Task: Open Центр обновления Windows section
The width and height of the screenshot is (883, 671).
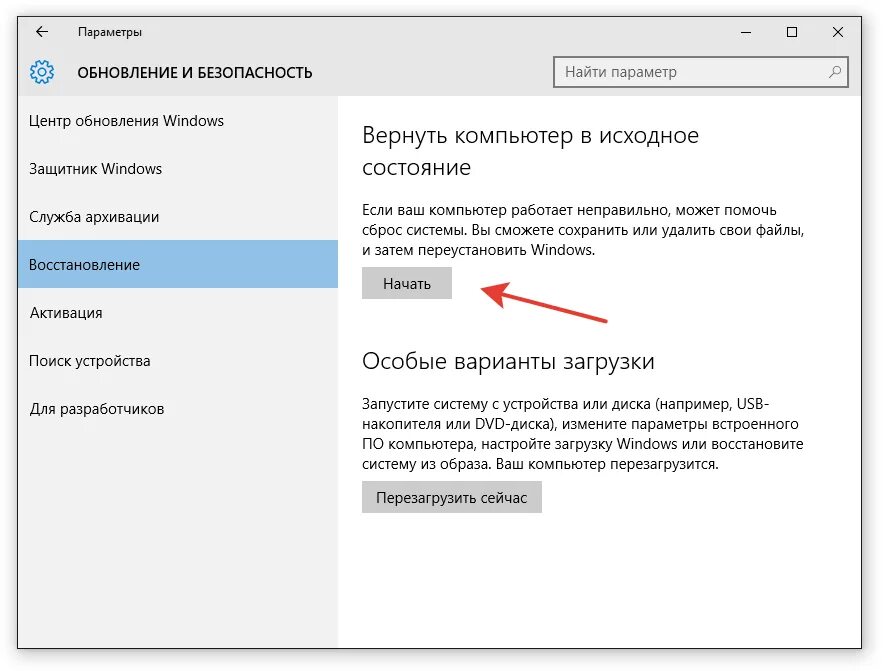Action: click(177, 120)
